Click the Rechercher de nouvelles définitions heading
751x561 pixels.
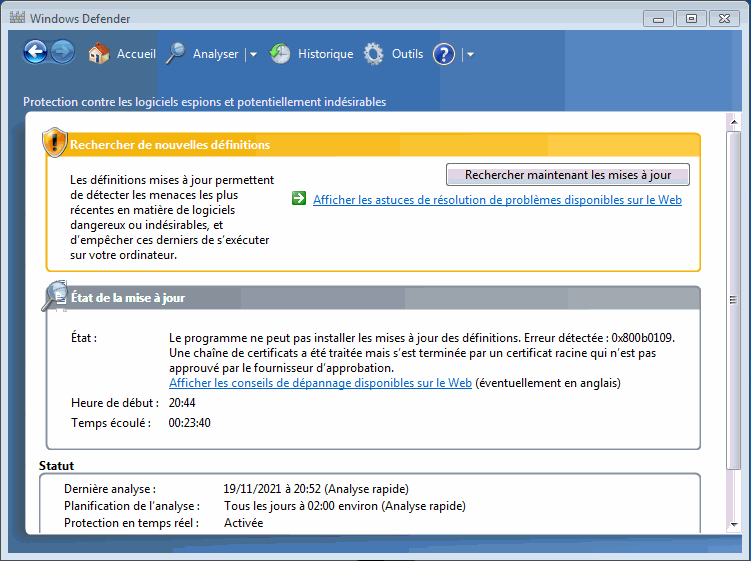170,145
